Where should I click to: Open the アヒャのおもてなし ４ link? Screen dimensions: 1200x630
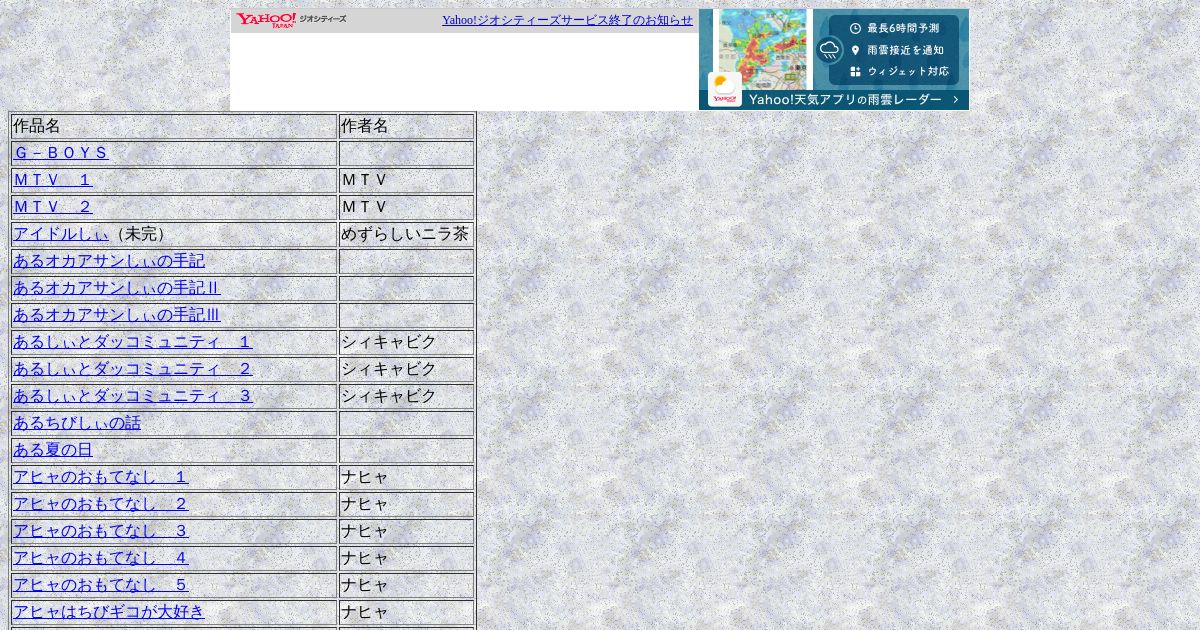click(x=101, y=558)
